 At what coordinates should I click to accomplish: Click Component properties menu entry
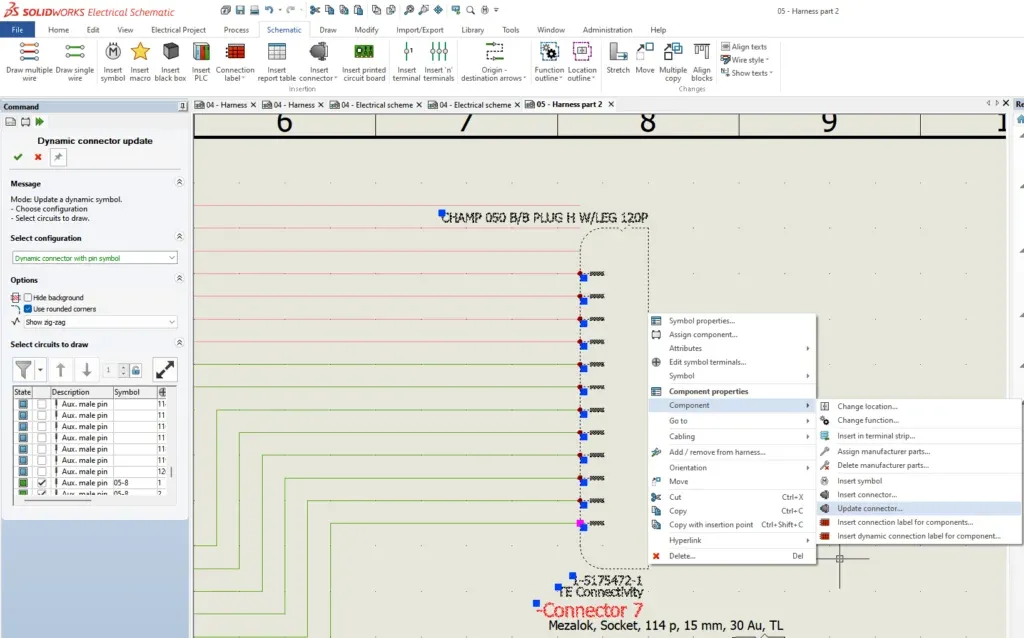click(732, 391)
